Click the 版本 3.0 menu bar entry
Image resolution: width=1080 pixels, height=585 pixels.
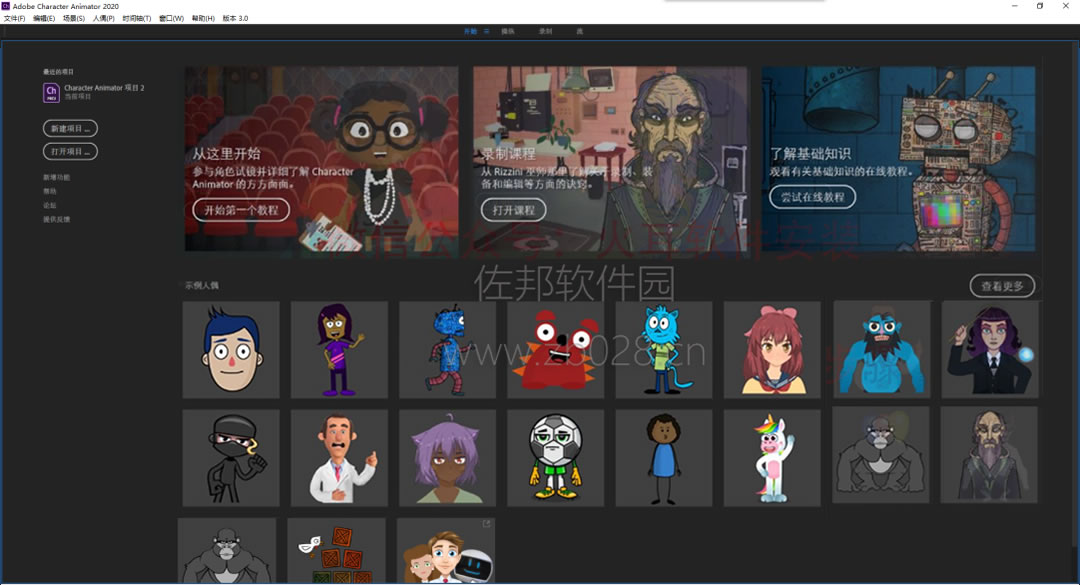click(235, 19)
